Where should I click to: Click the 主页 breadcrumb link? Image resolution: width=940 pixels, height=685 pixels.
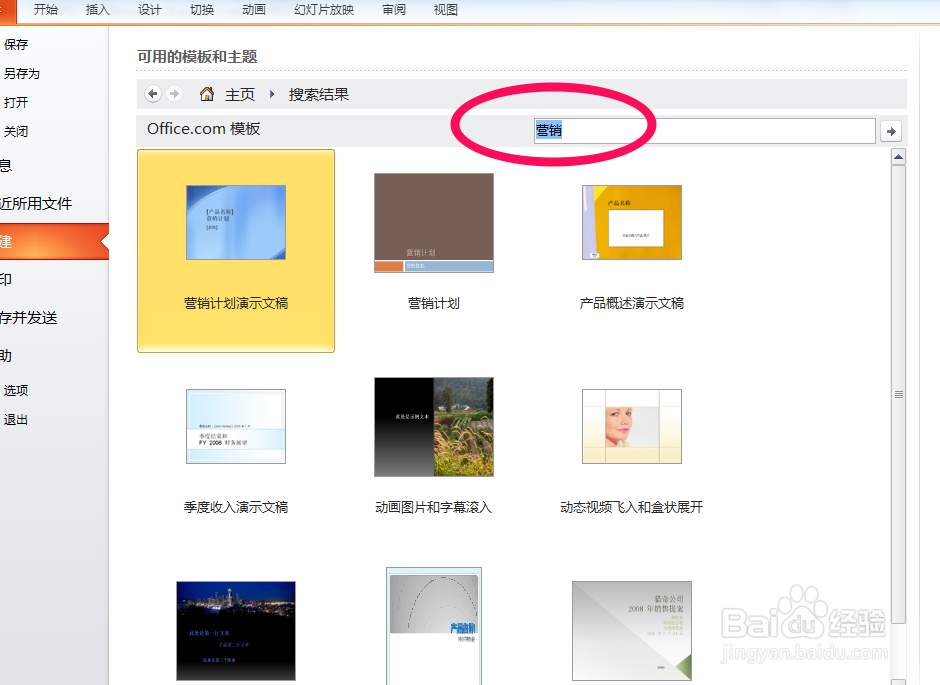(240, 95)
